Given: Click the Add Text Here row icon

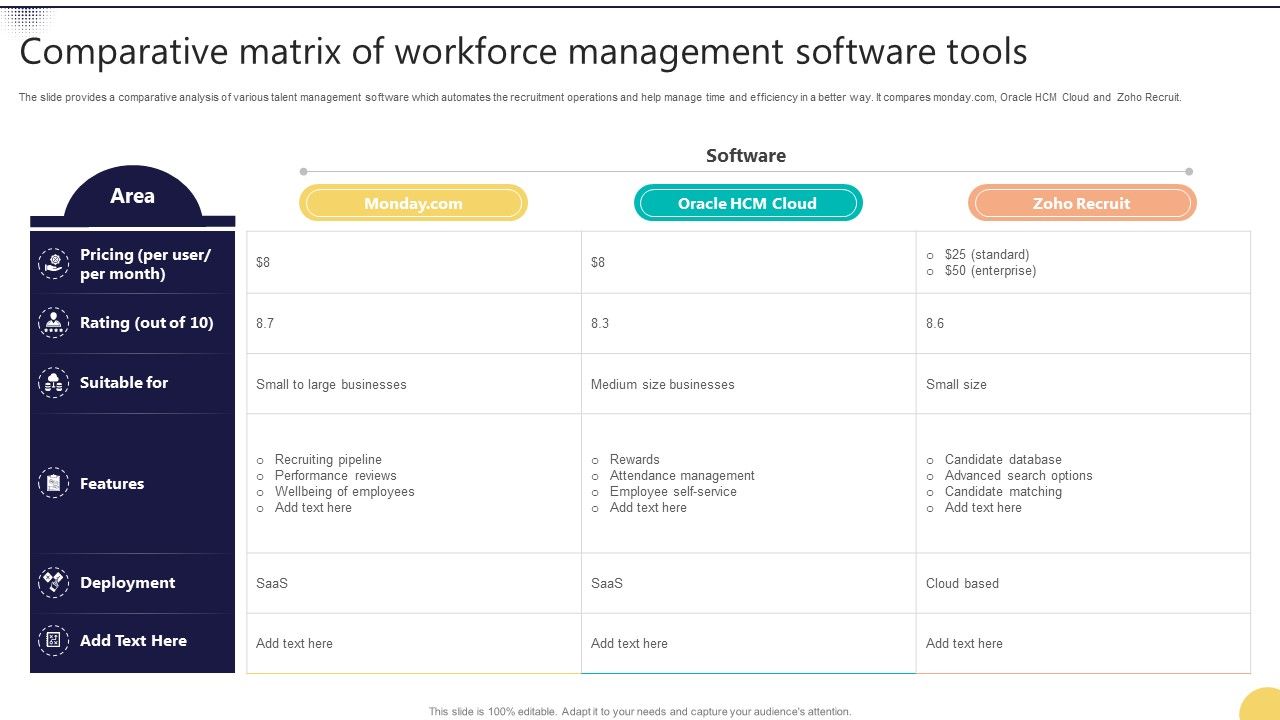Looking at the screenshot, I should point(53,640).
